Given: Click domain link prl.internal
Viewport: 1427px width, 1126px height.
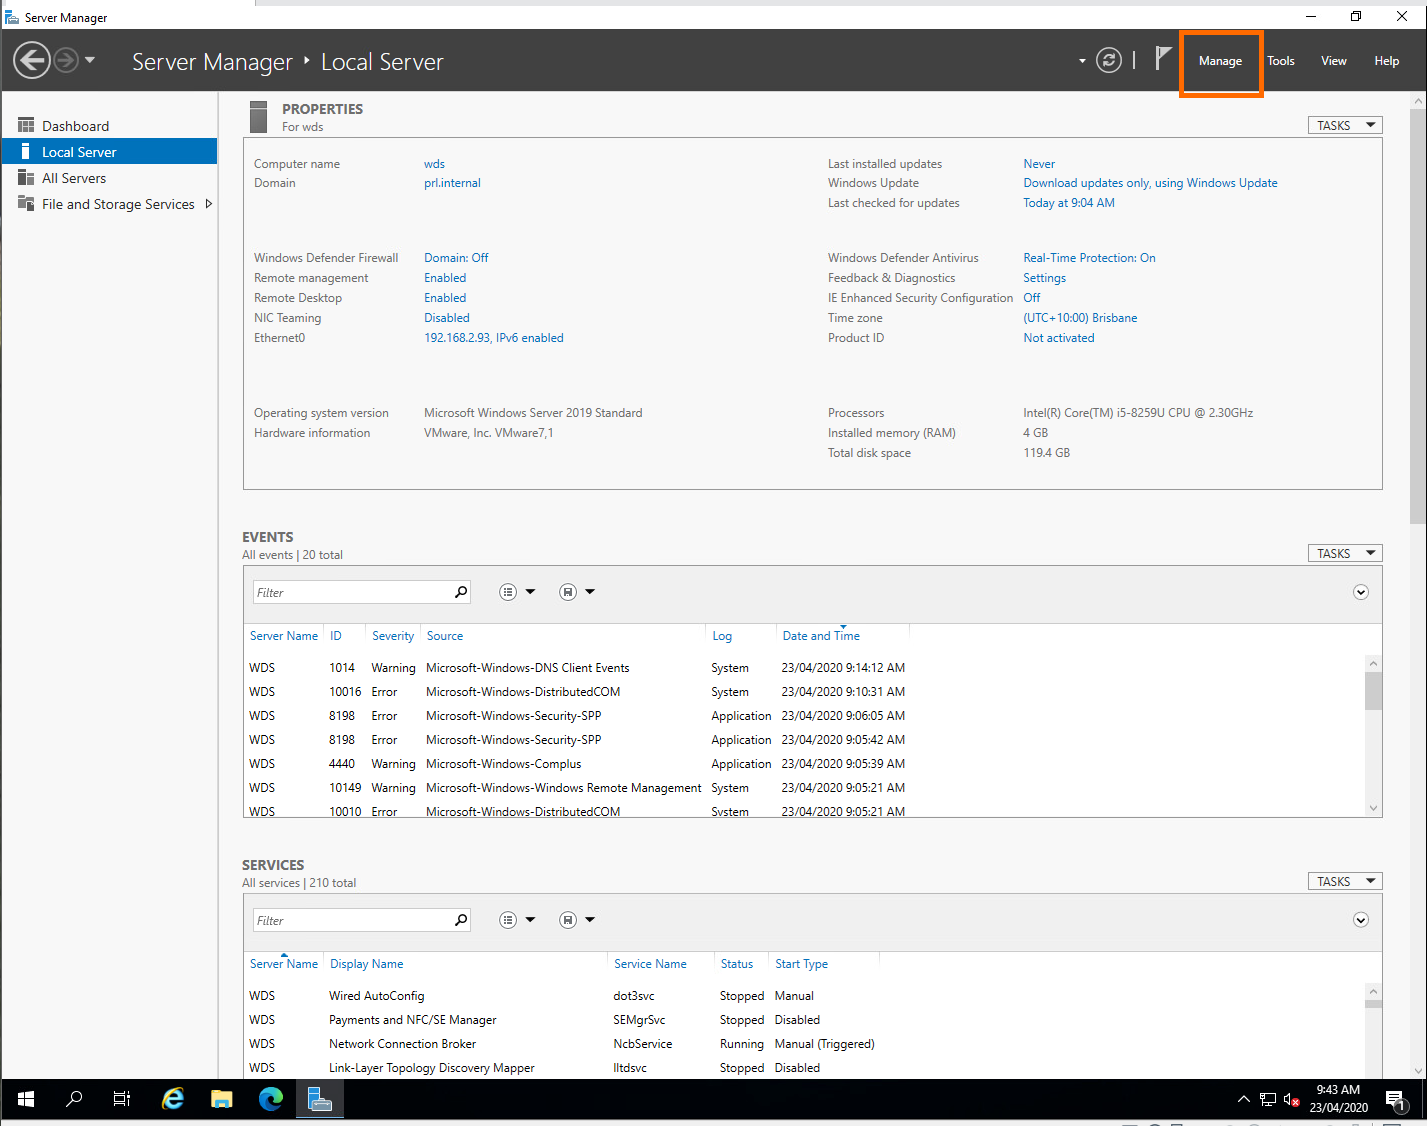Looking at the screenshot, I should click(x=452, y=183).
